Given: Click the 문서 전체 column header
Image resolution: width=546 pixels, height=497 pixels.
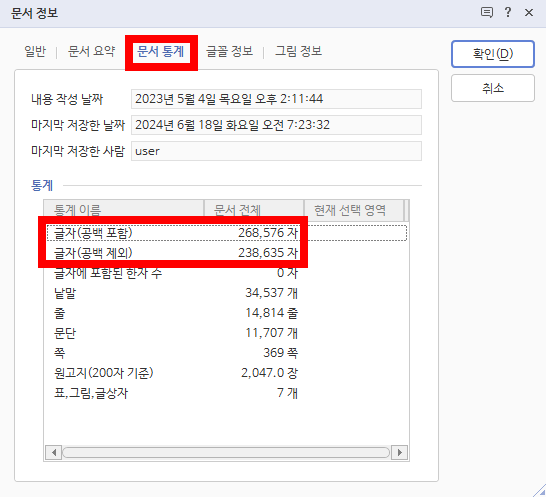Looking at the screenshot, I should tap(254, 210).
